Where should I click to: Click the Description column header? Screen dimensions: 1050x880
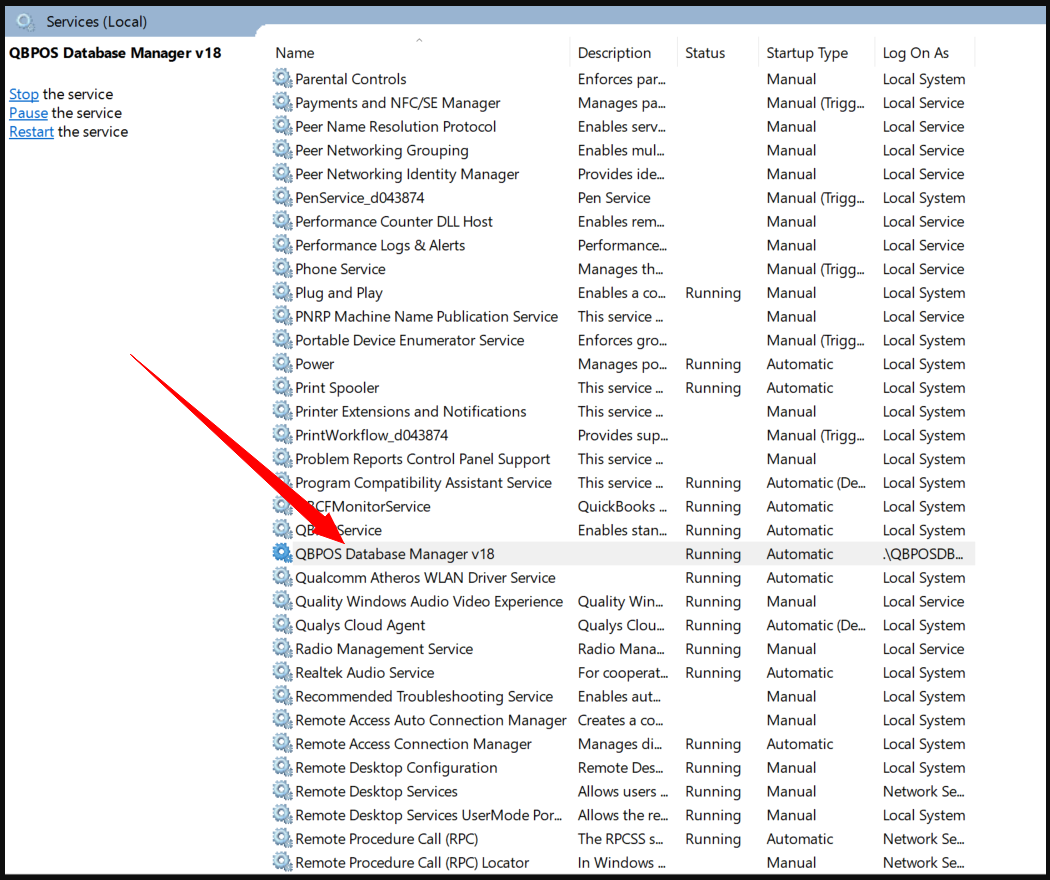tap(614, 53)
